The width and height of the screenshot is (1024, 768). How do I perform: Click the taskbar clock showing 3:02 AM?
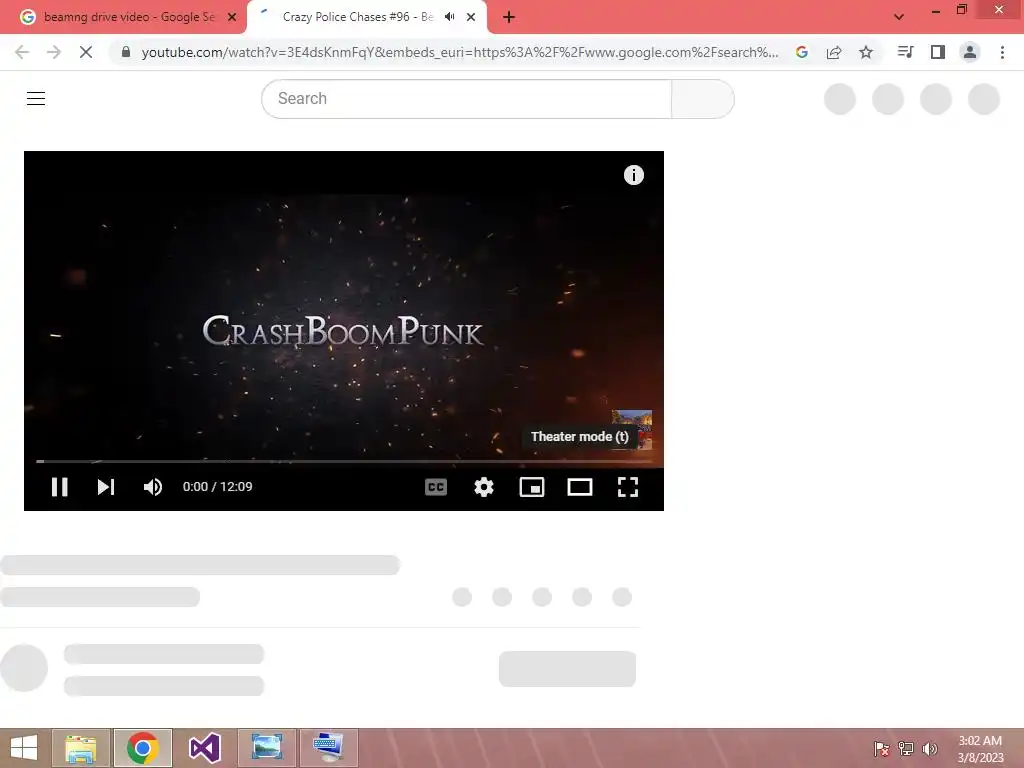tap(980, 749)
